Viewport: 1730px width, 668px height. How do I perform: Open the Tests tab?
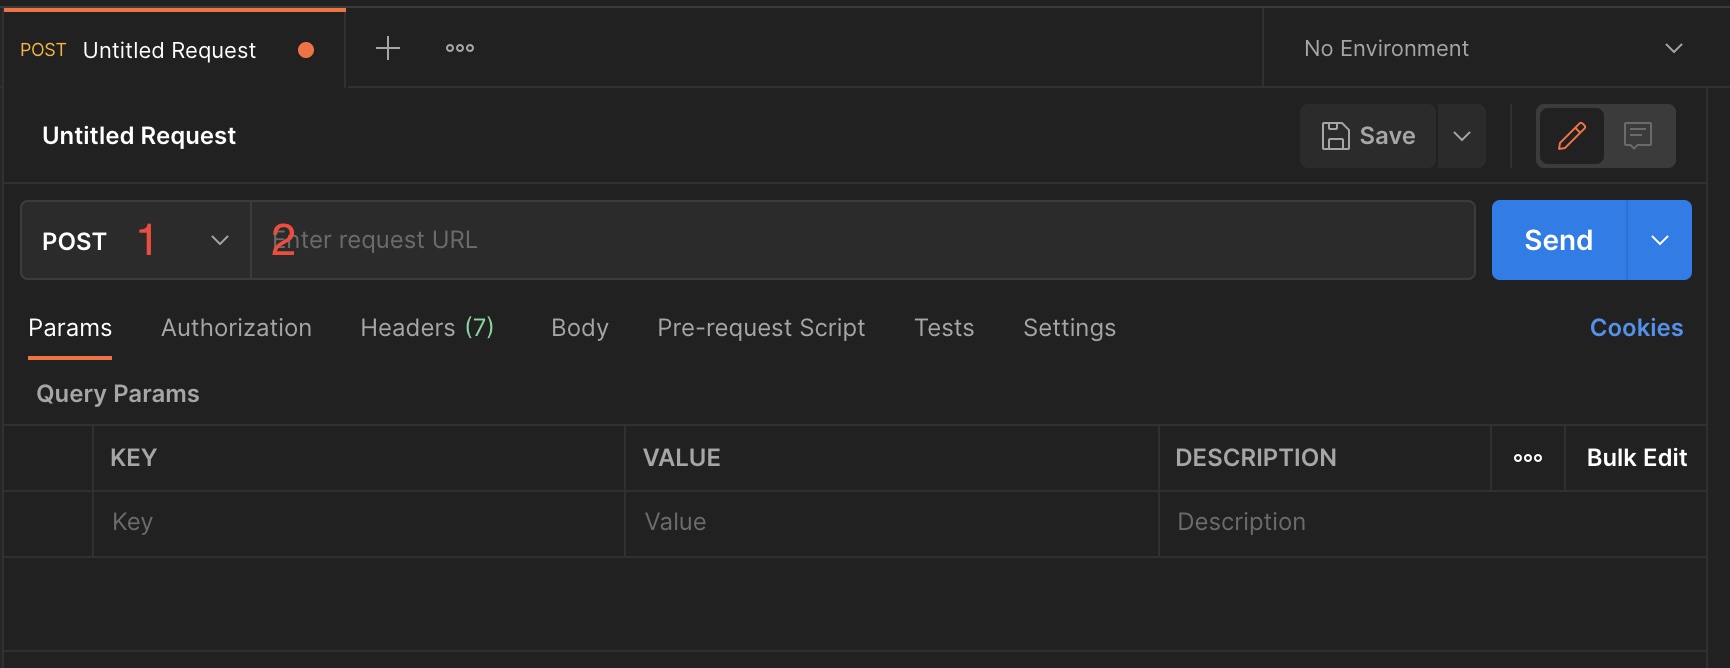point(944,328)
